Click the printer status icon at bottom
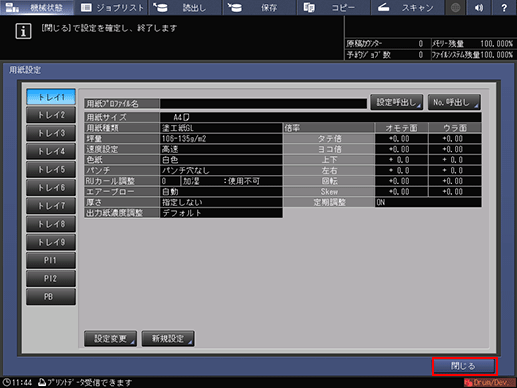The image size is (517, 388). click(x=42, y=382)
